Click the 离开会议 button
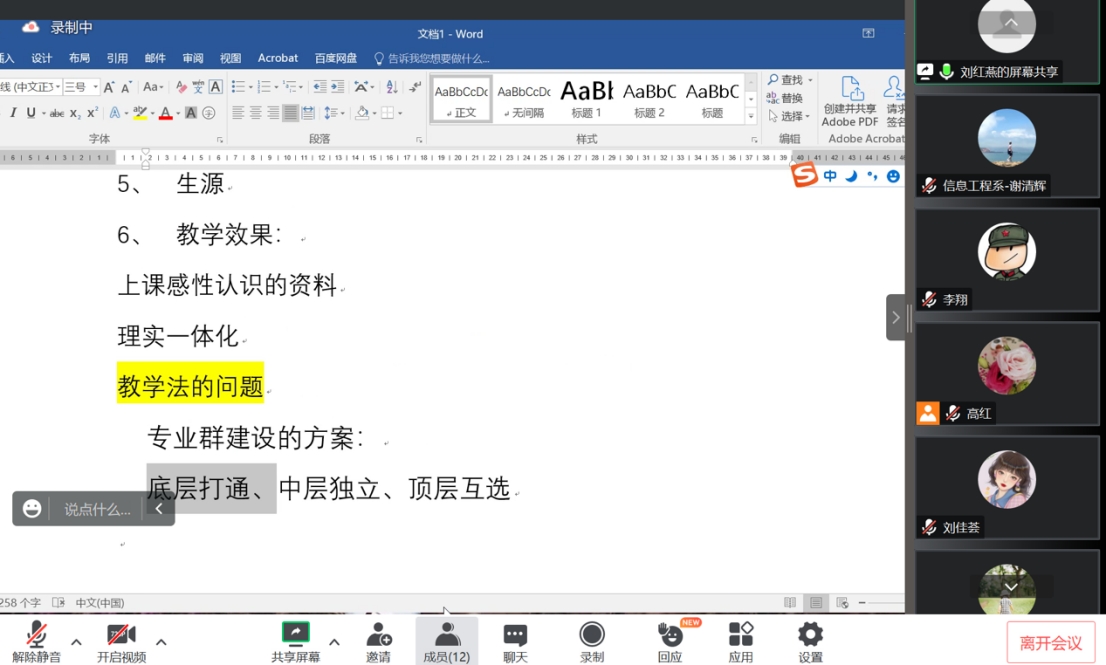Screen dimensions: 1106x665 tap(1050, 642)
